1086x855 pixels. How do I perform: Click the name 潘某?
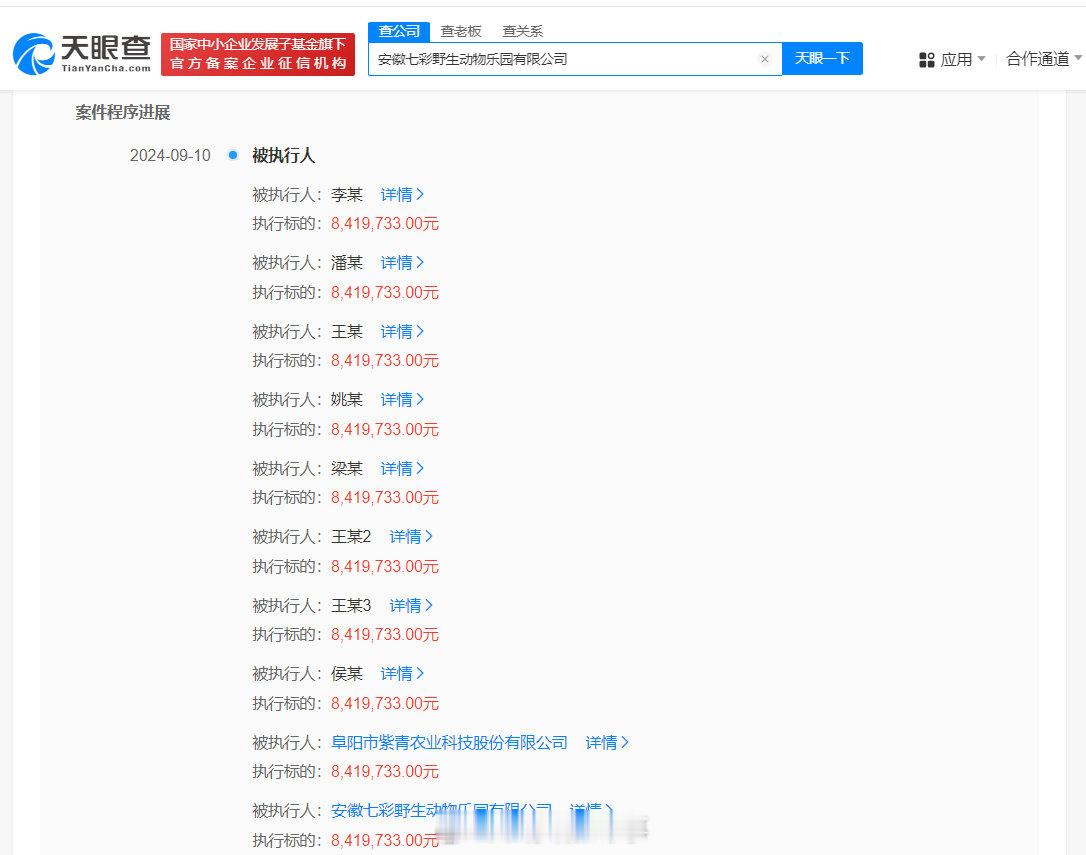click(x=346, y=263)
